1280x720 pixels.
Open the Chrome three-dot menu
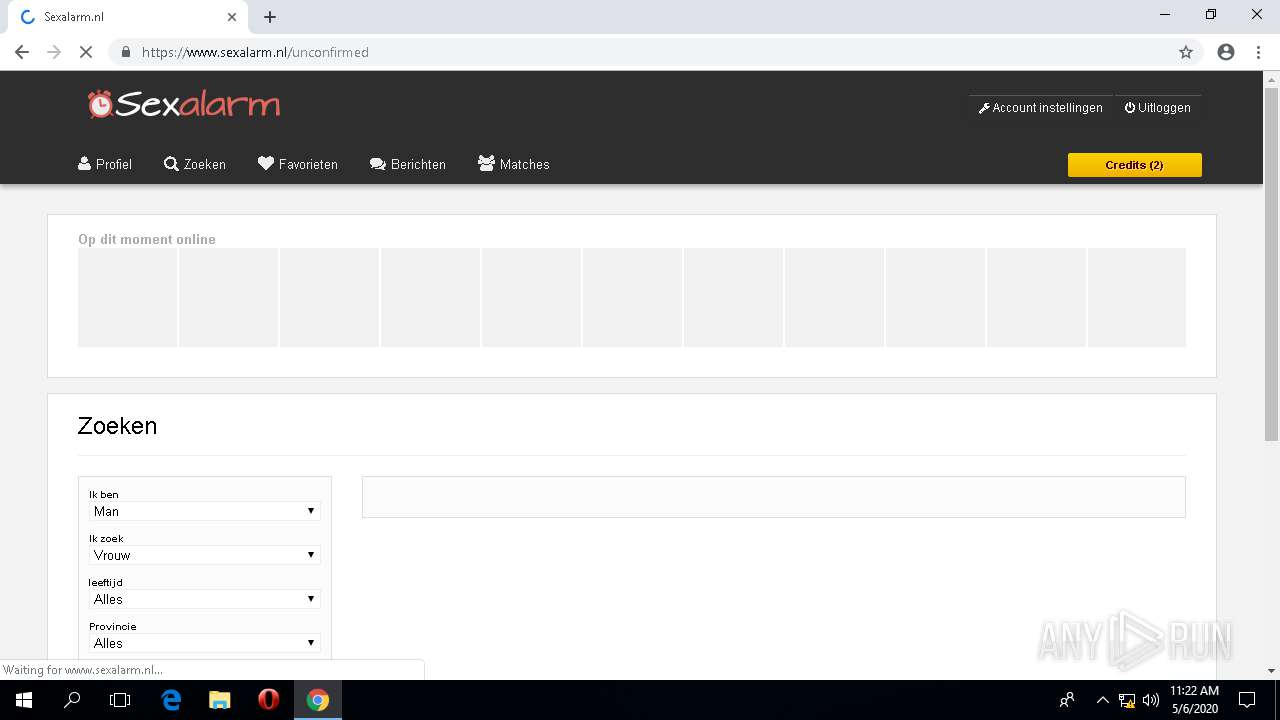[x=1258, y=52]
